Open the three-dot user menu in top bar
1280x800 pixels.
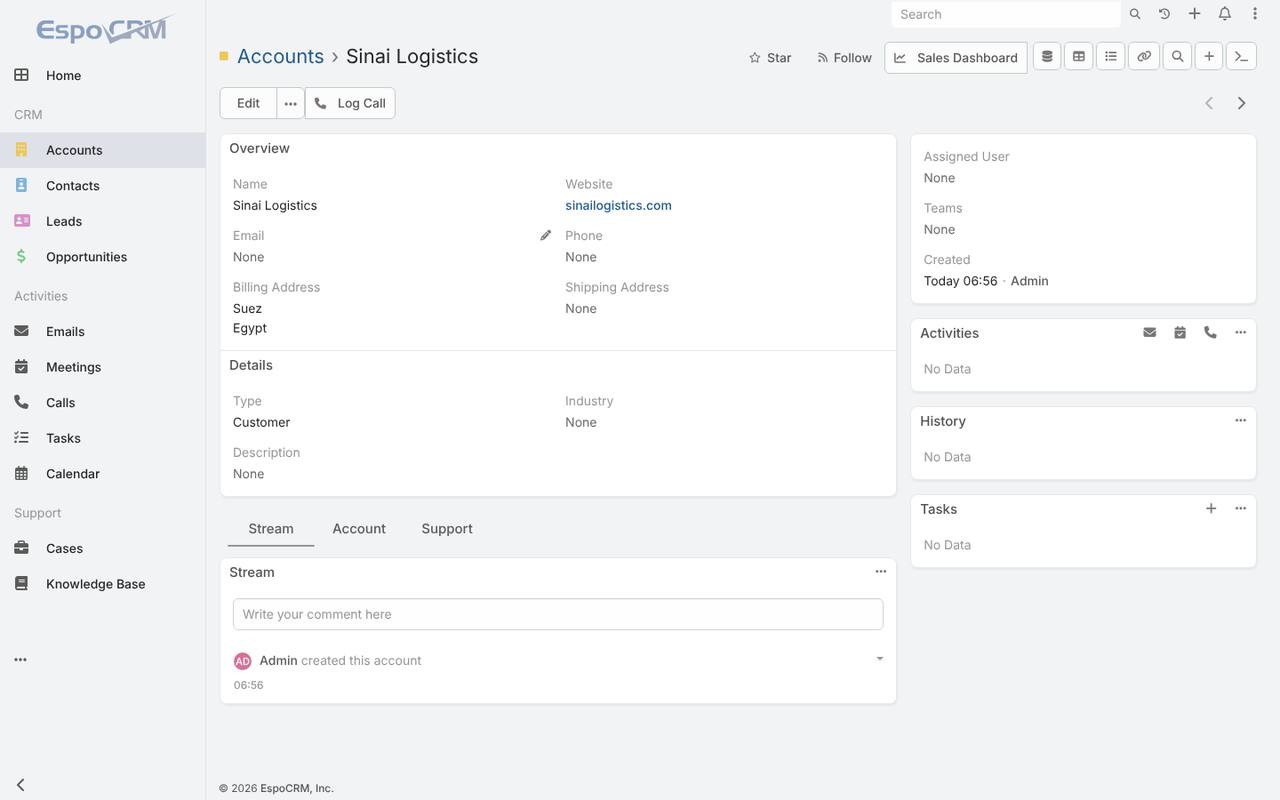tap(1255, 14)
